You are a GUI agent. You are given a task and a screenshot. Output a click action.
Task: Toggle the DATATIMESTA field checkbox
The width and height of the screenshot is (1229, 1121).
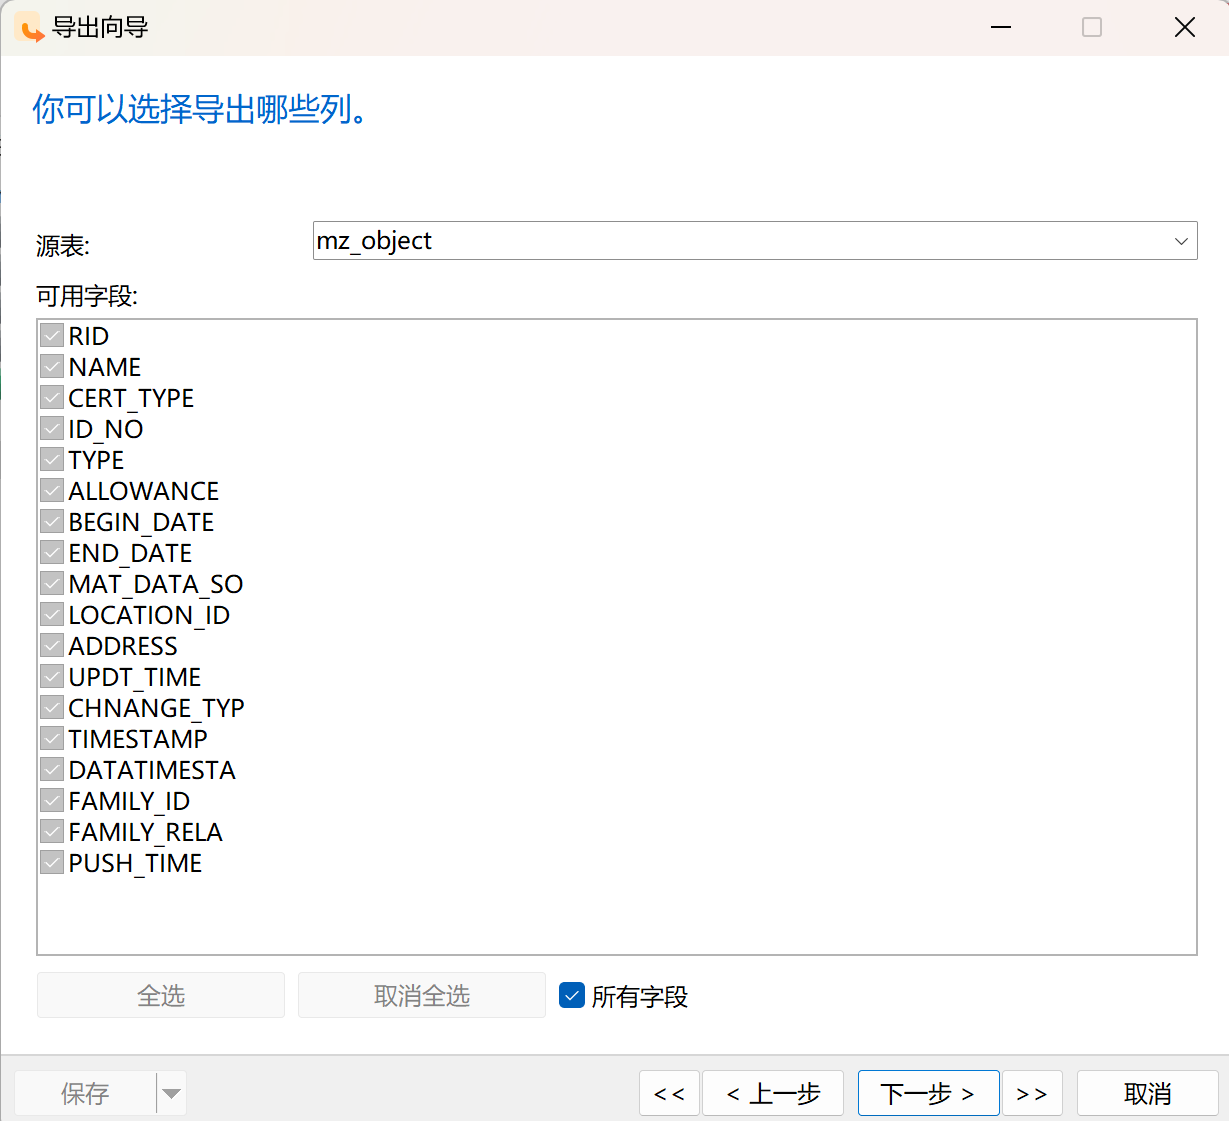[x=52, y=769]
